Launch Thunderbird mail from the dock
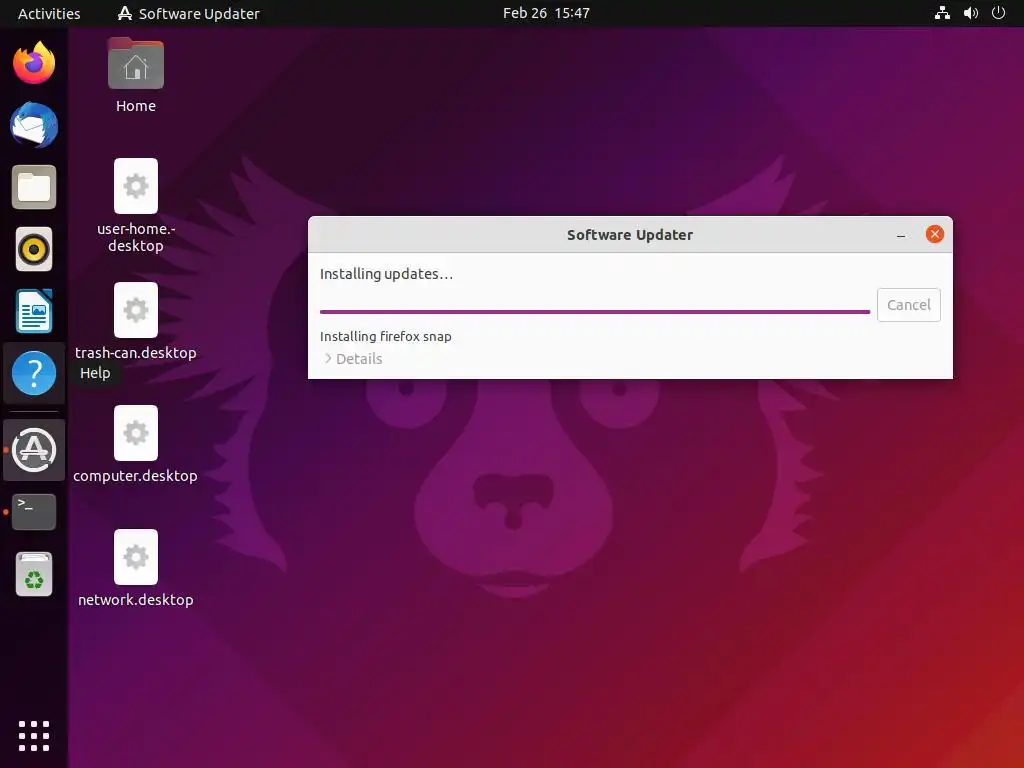 [x=34, y=125]
